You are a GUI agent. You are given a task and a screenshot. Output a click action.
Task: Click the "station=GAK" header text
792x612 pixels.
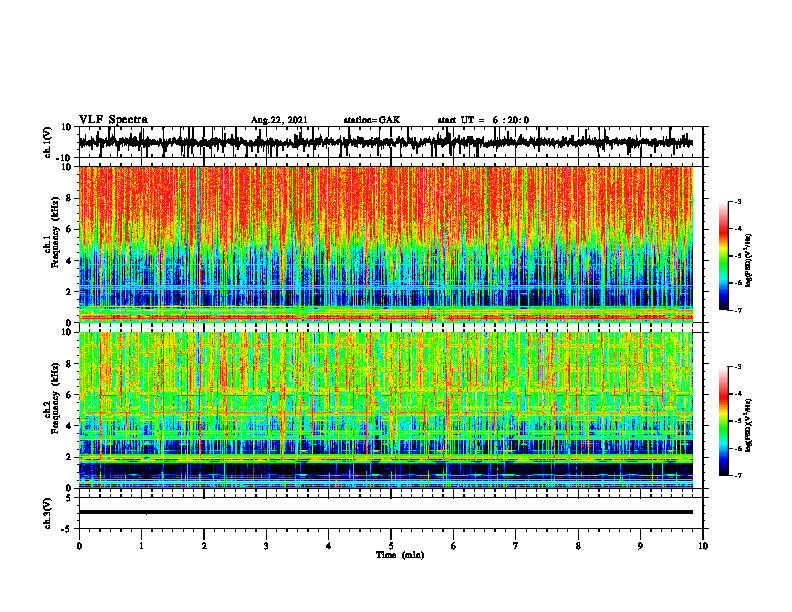click(x=372, y=120)
